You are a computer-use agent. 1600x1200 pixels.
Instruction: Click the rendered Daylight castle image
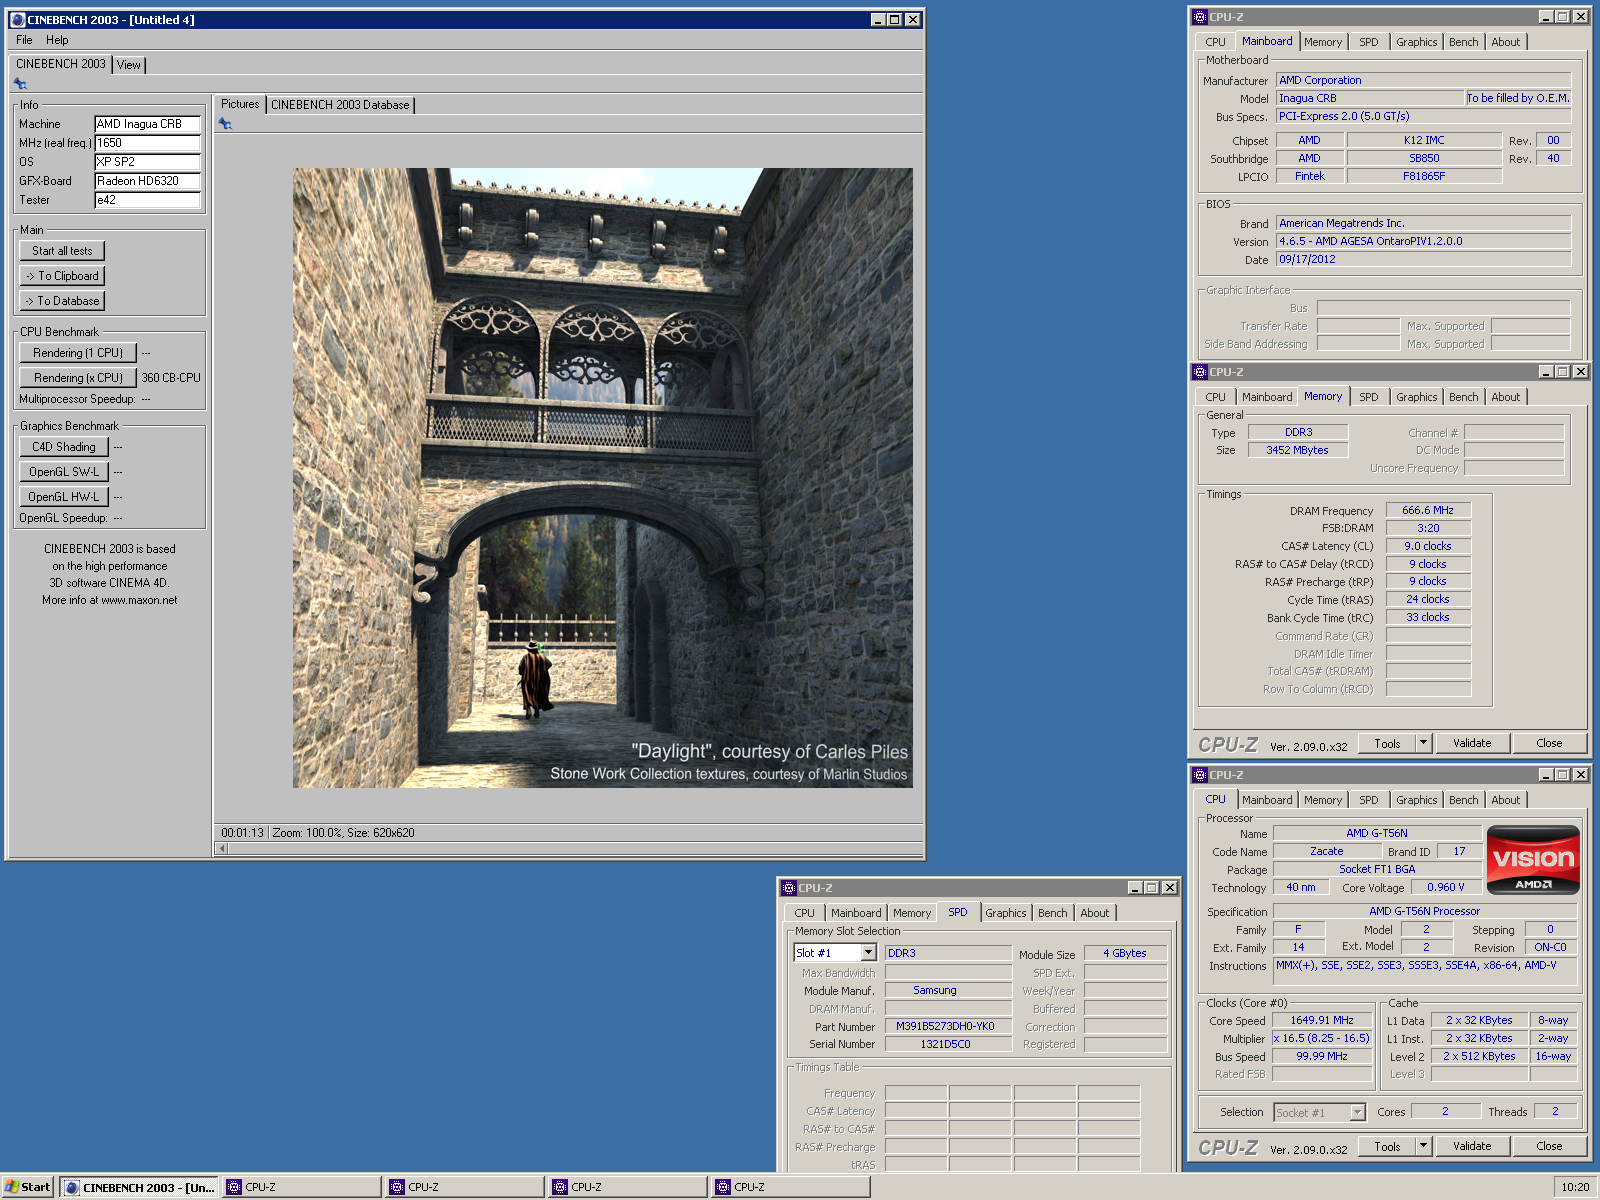602,478
